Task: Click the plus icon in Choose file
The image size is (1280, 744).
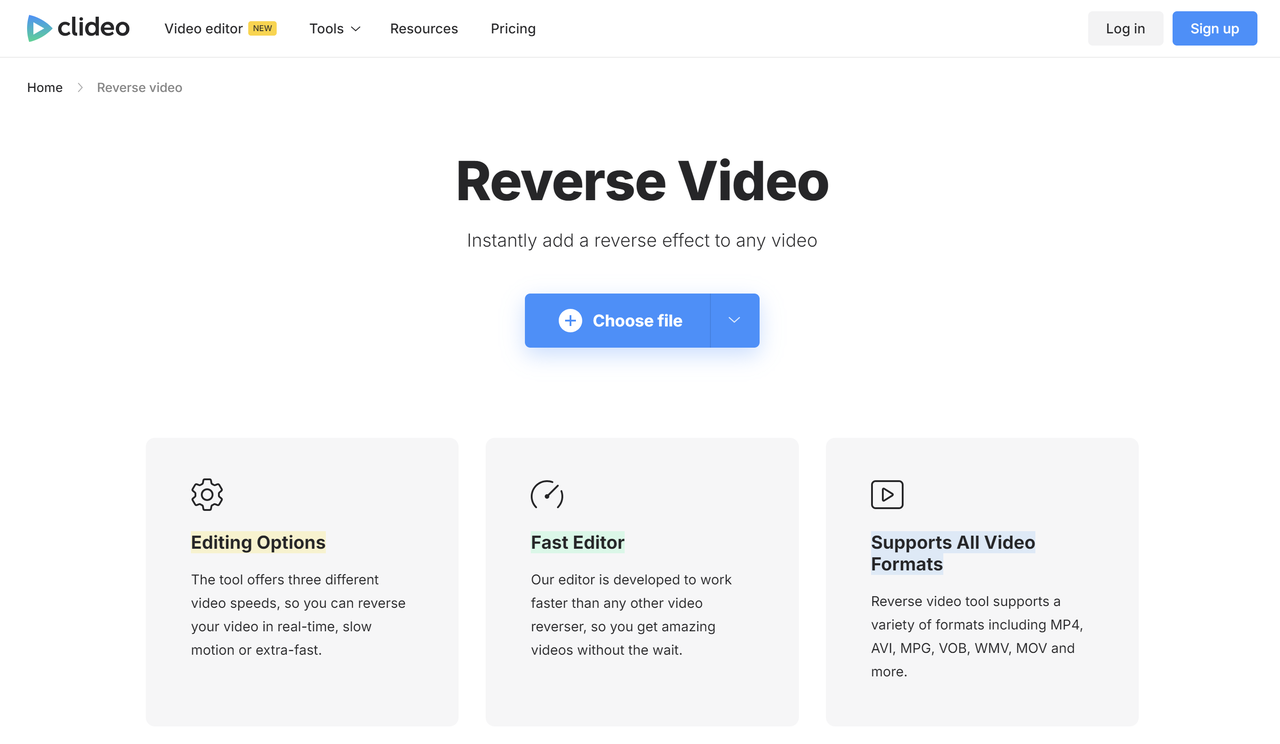Action: point(570,320)
